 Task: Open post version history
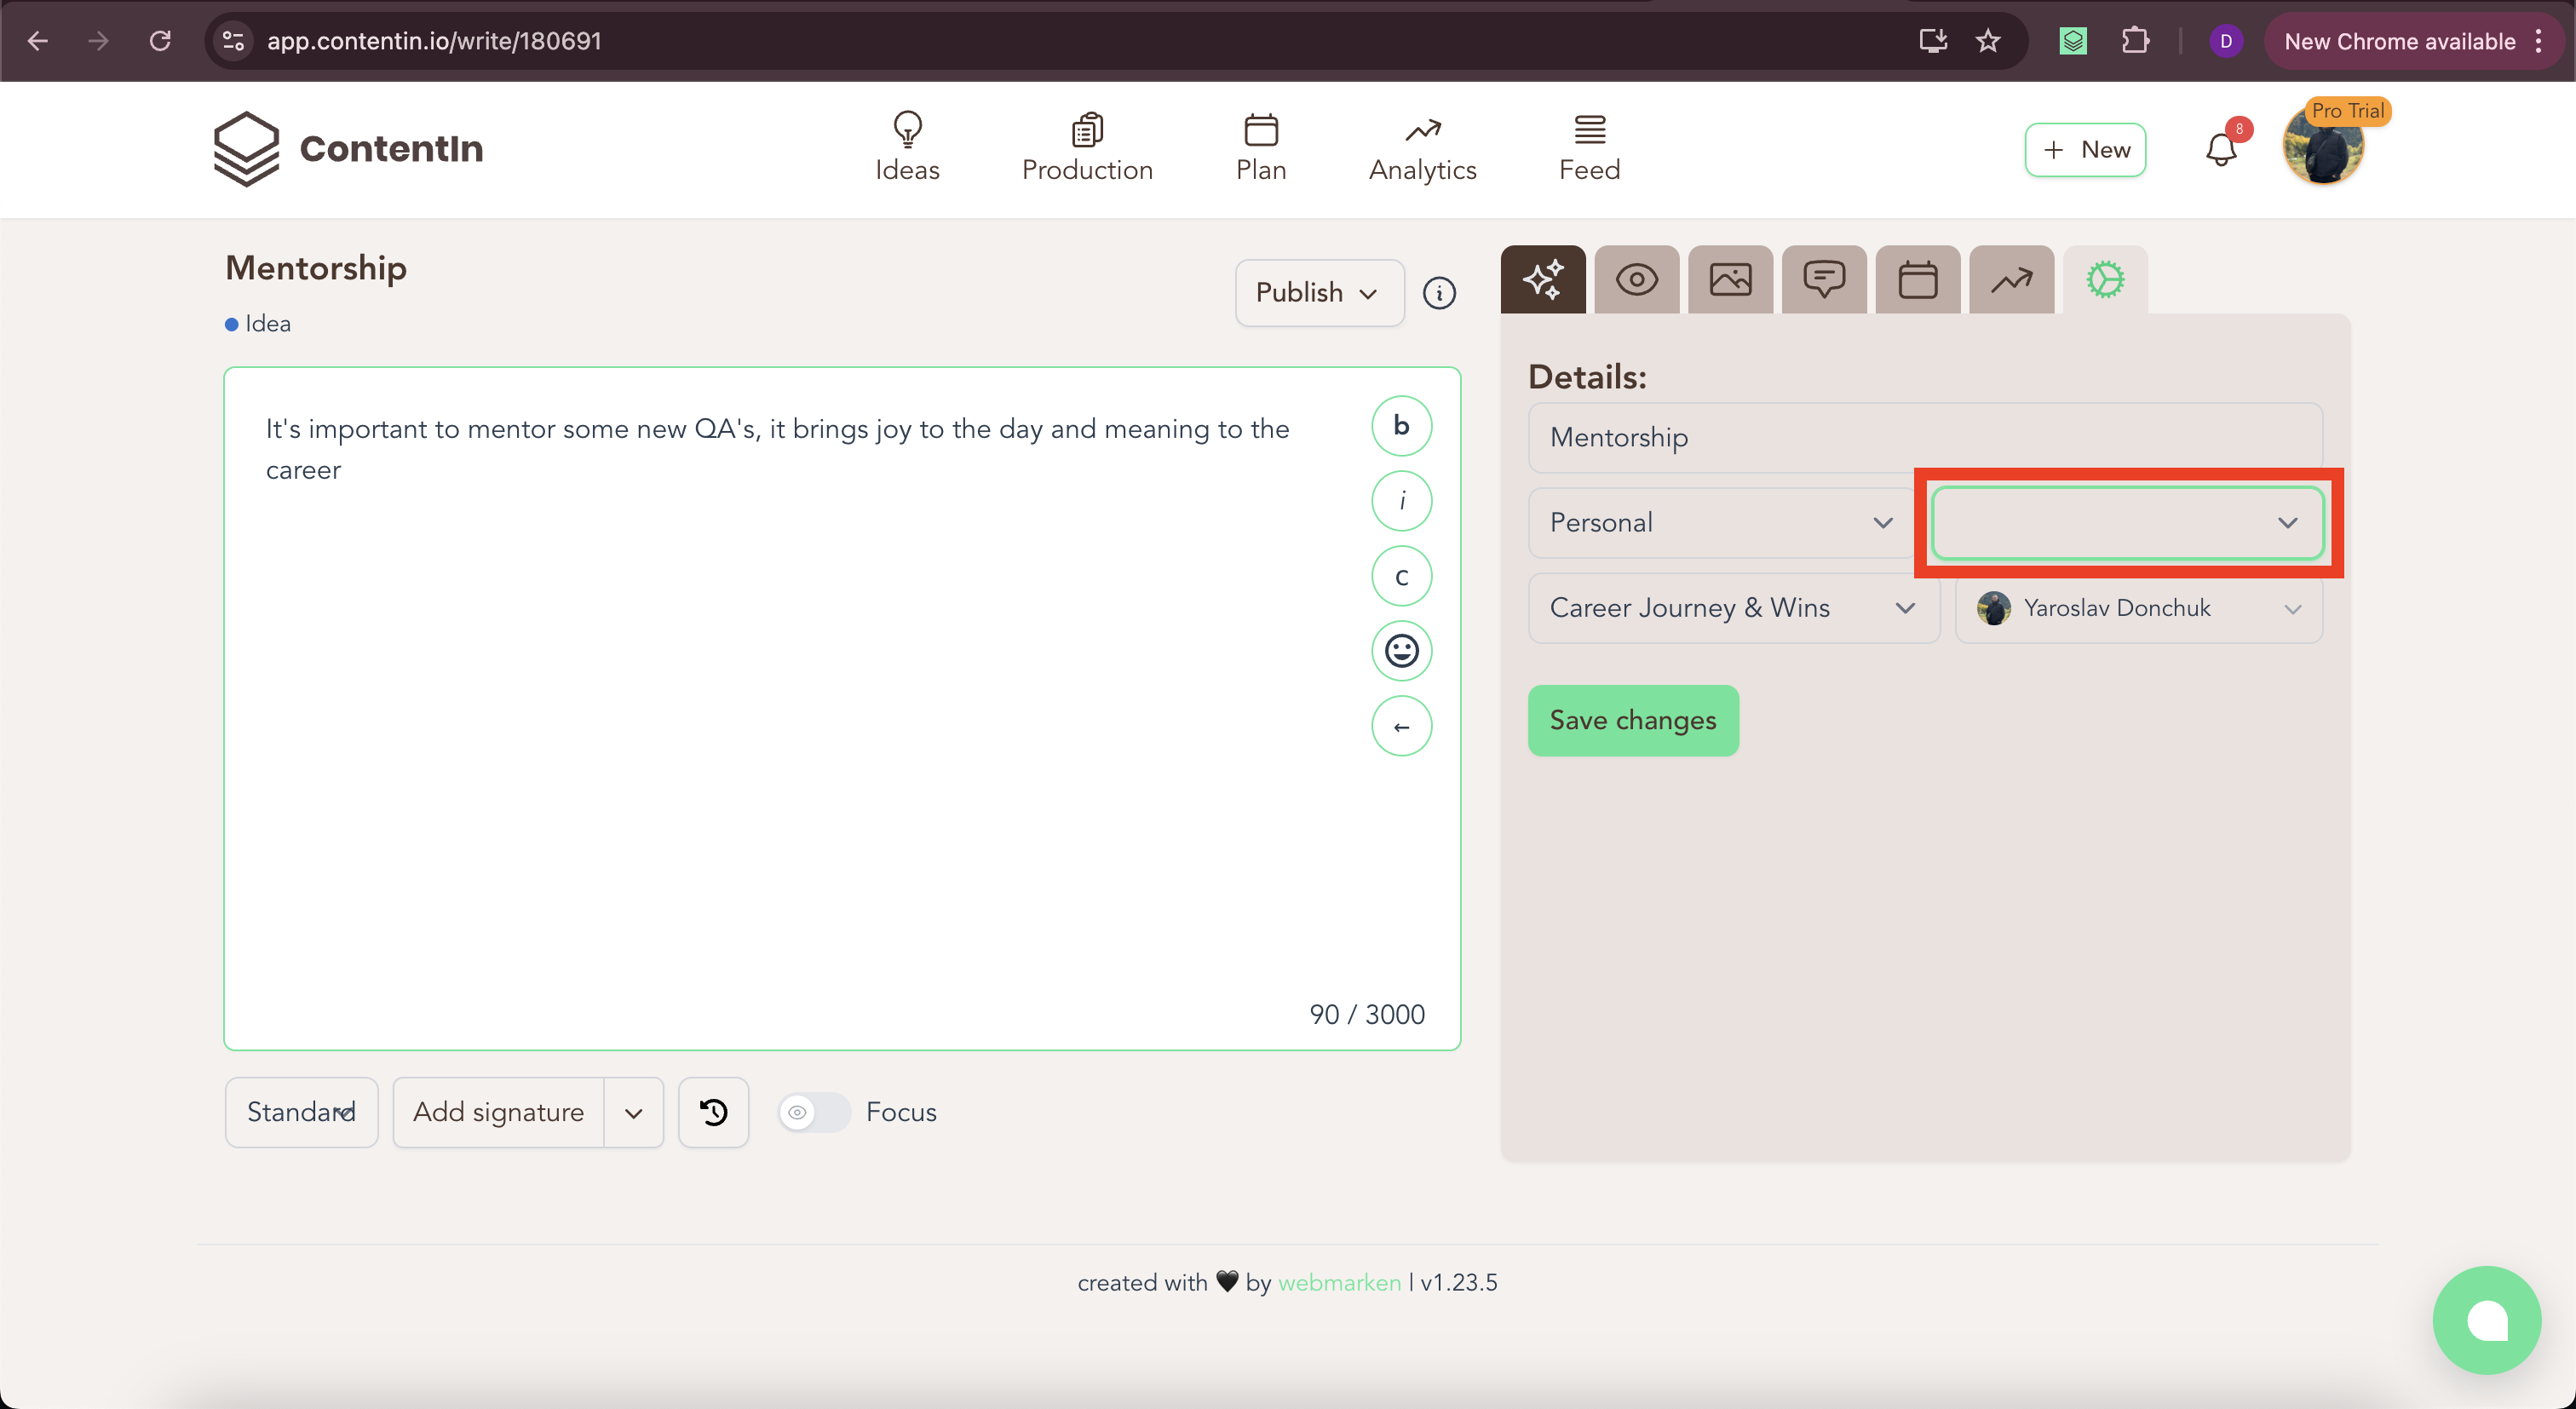coord(713,1112)
